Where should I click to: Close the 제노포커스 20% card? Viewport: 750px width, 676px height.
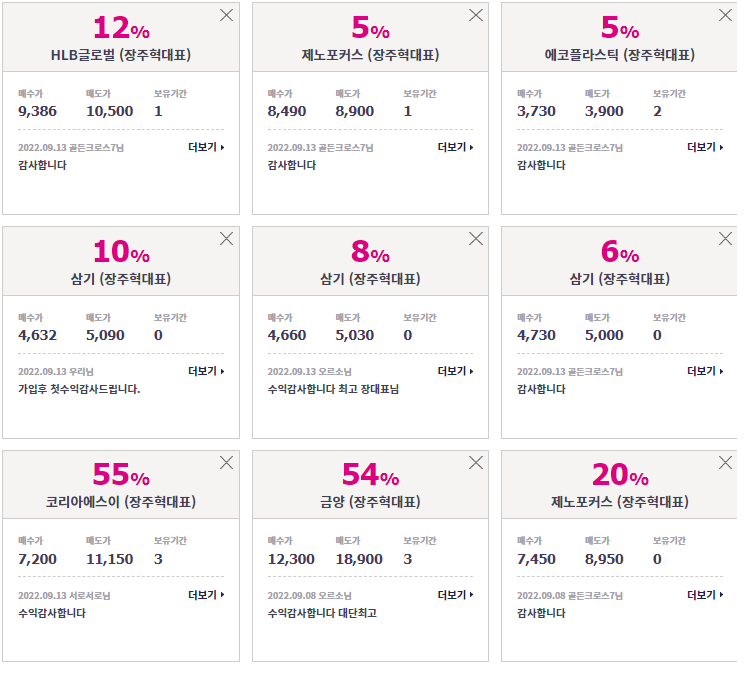point(725,463)
